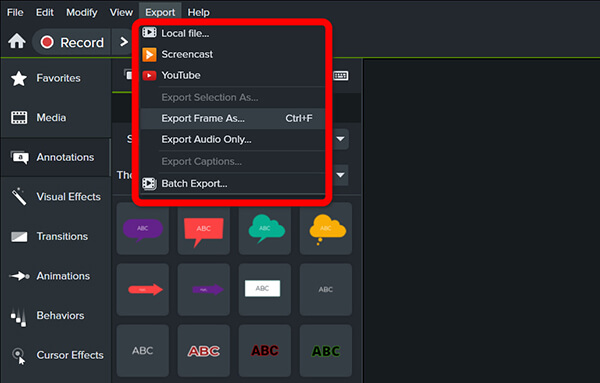The width and height of the screenshot is (600, 383).
Task: Open the View menu
Action: 121,12
